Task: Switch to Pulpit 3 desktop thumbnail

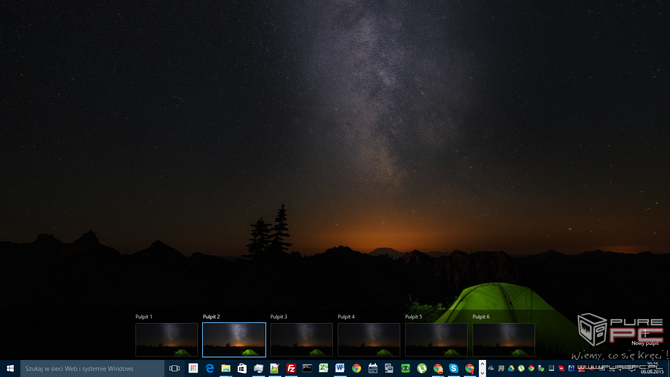Action: [302, 340]
